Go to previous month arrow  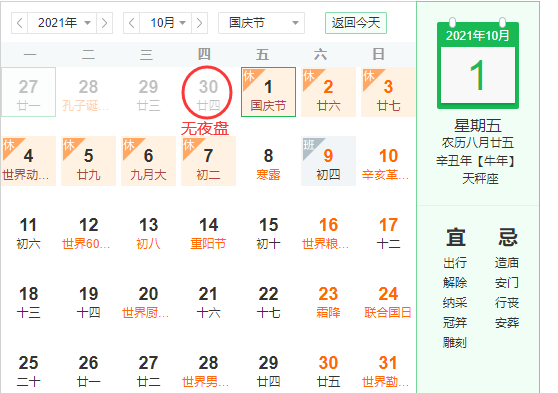pos(131,23)
